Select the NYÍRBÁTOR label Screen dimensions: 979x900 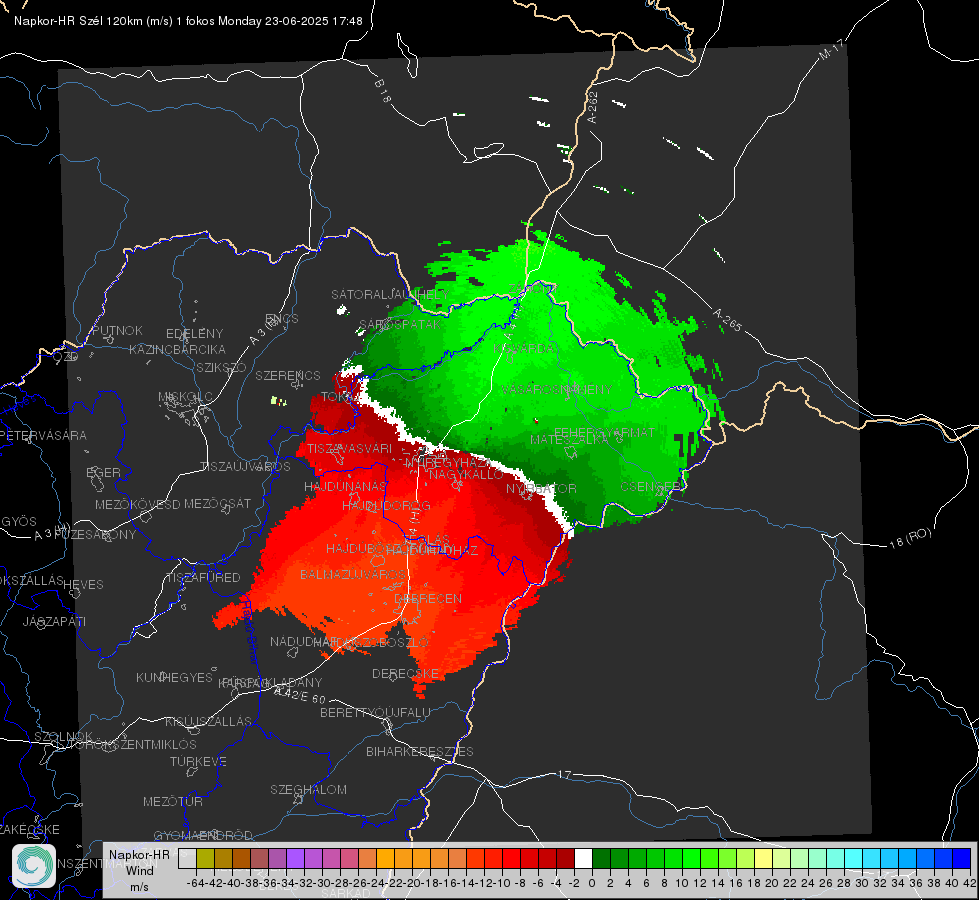(541, 489)
